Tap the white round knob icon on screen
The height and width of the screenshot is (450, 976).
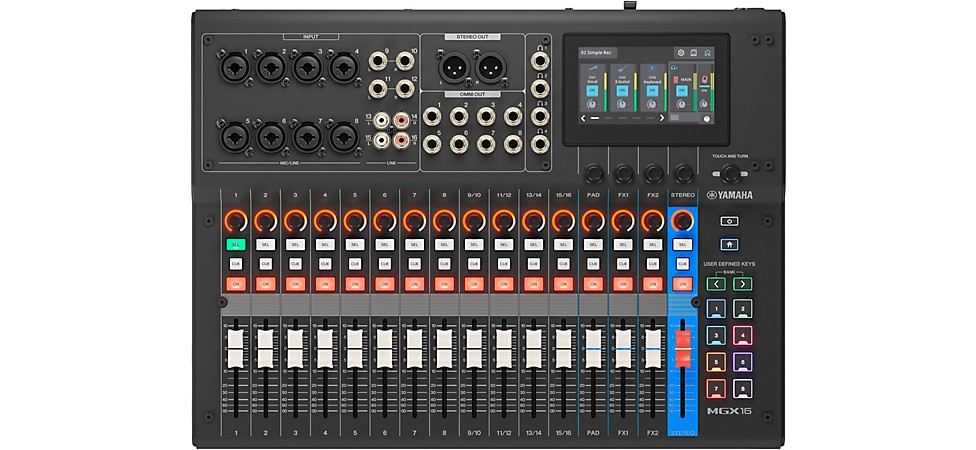pyautogui.click(x=706, y=119)
